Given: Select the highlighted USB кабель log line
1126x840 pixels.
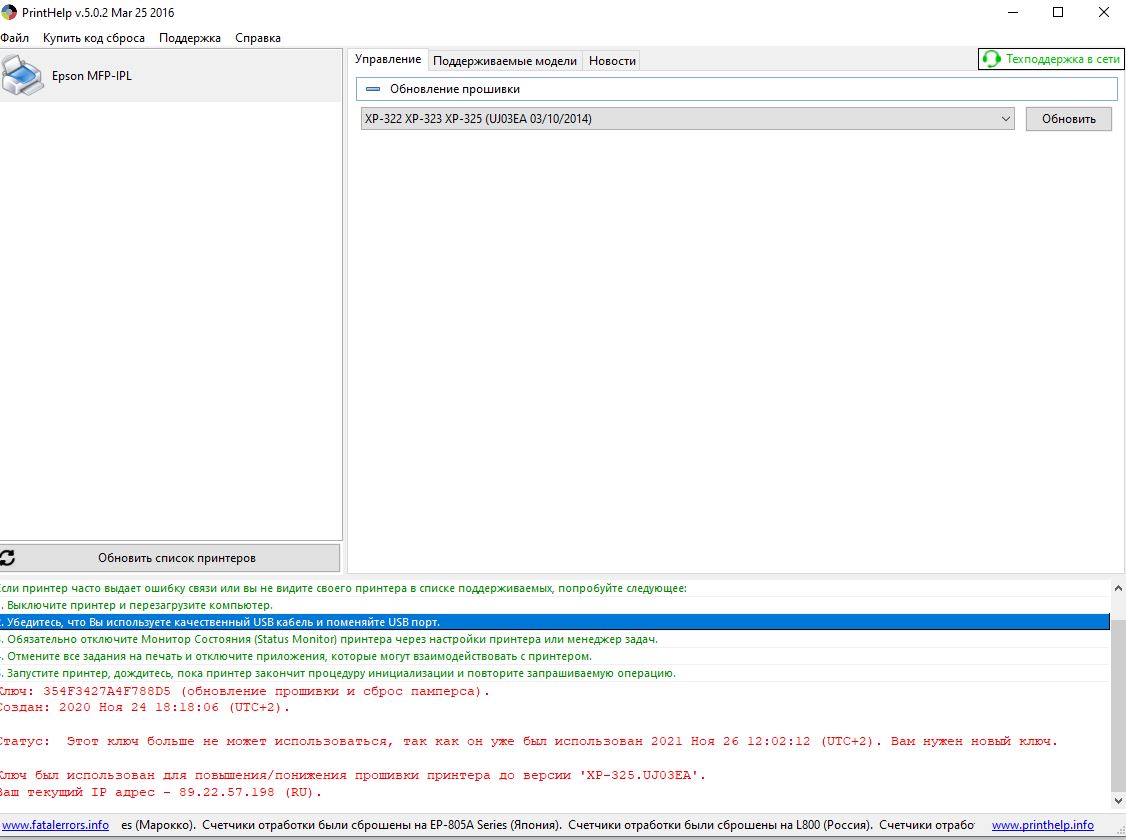Looking at the screenshot, I should pos(554,622).
